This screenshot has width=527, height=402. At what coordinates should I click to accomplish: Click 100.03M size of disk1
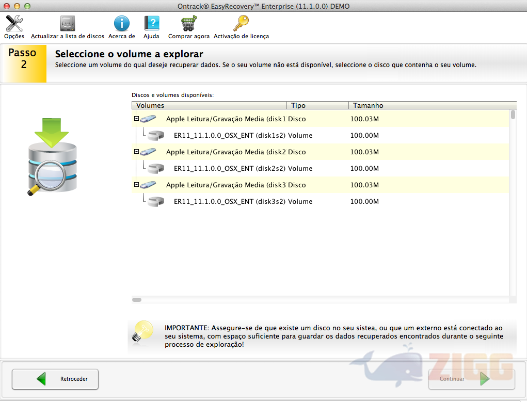[365, 119]
